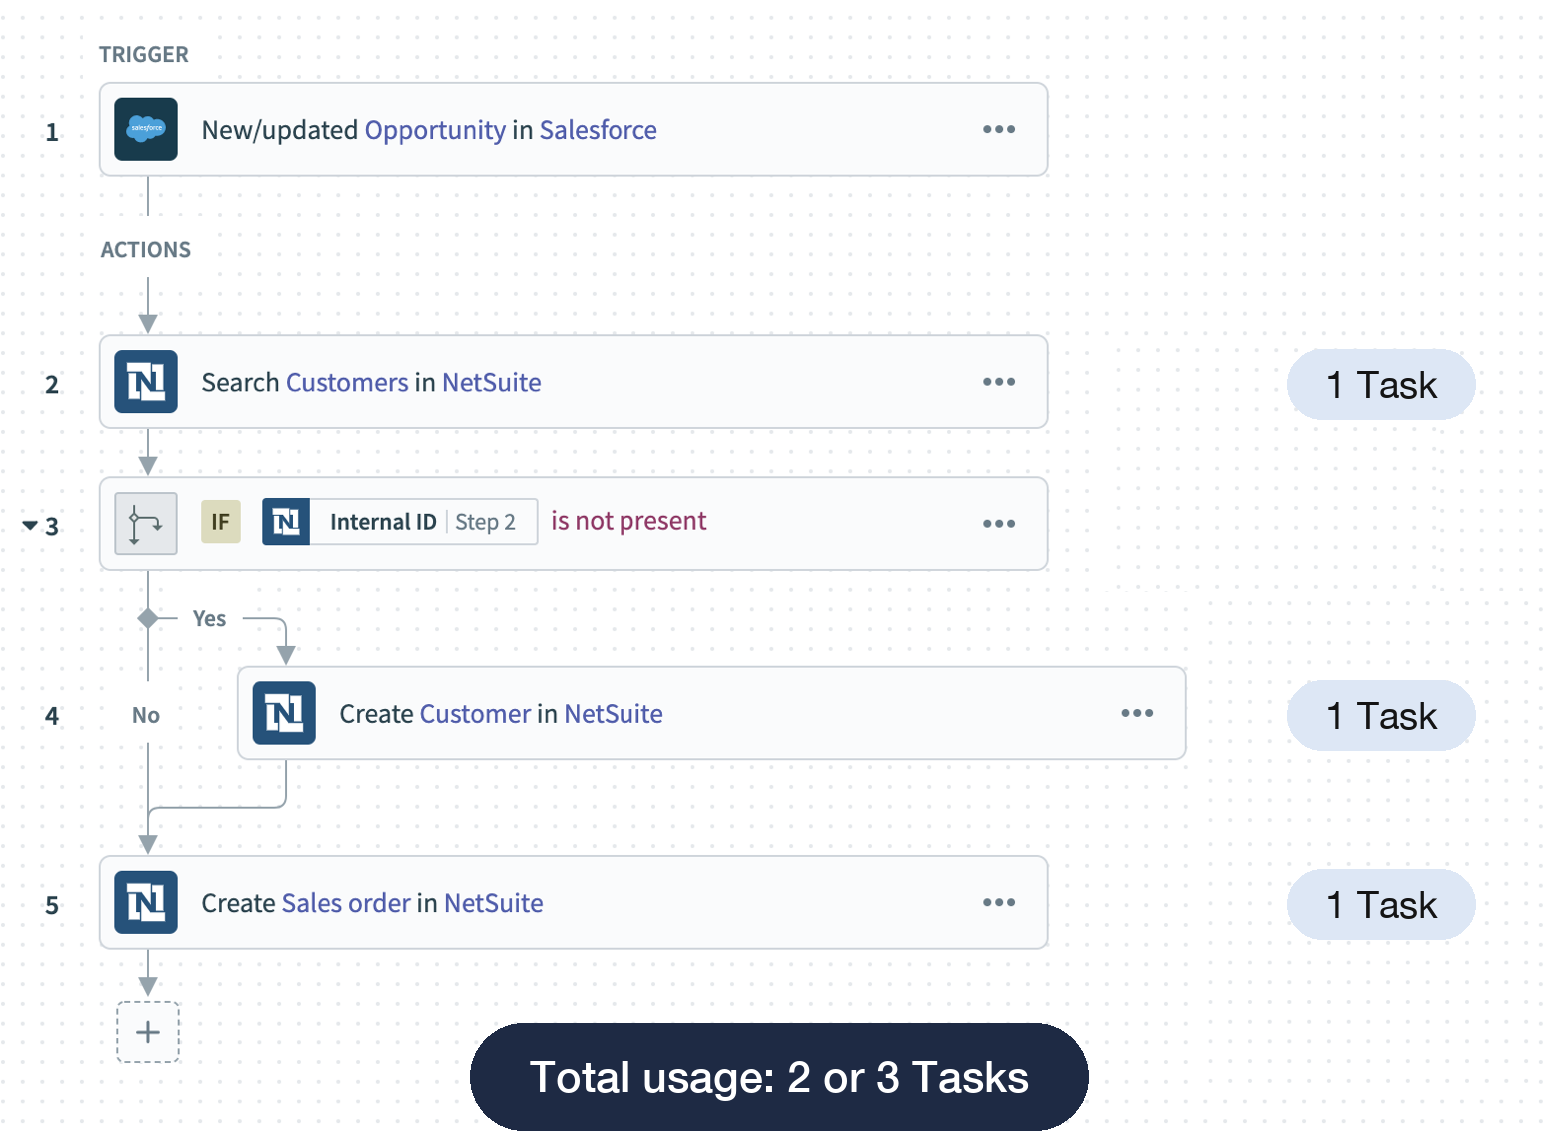Click the Yes branch label
The image size is (1558, 1136).
tap(209, 619)
